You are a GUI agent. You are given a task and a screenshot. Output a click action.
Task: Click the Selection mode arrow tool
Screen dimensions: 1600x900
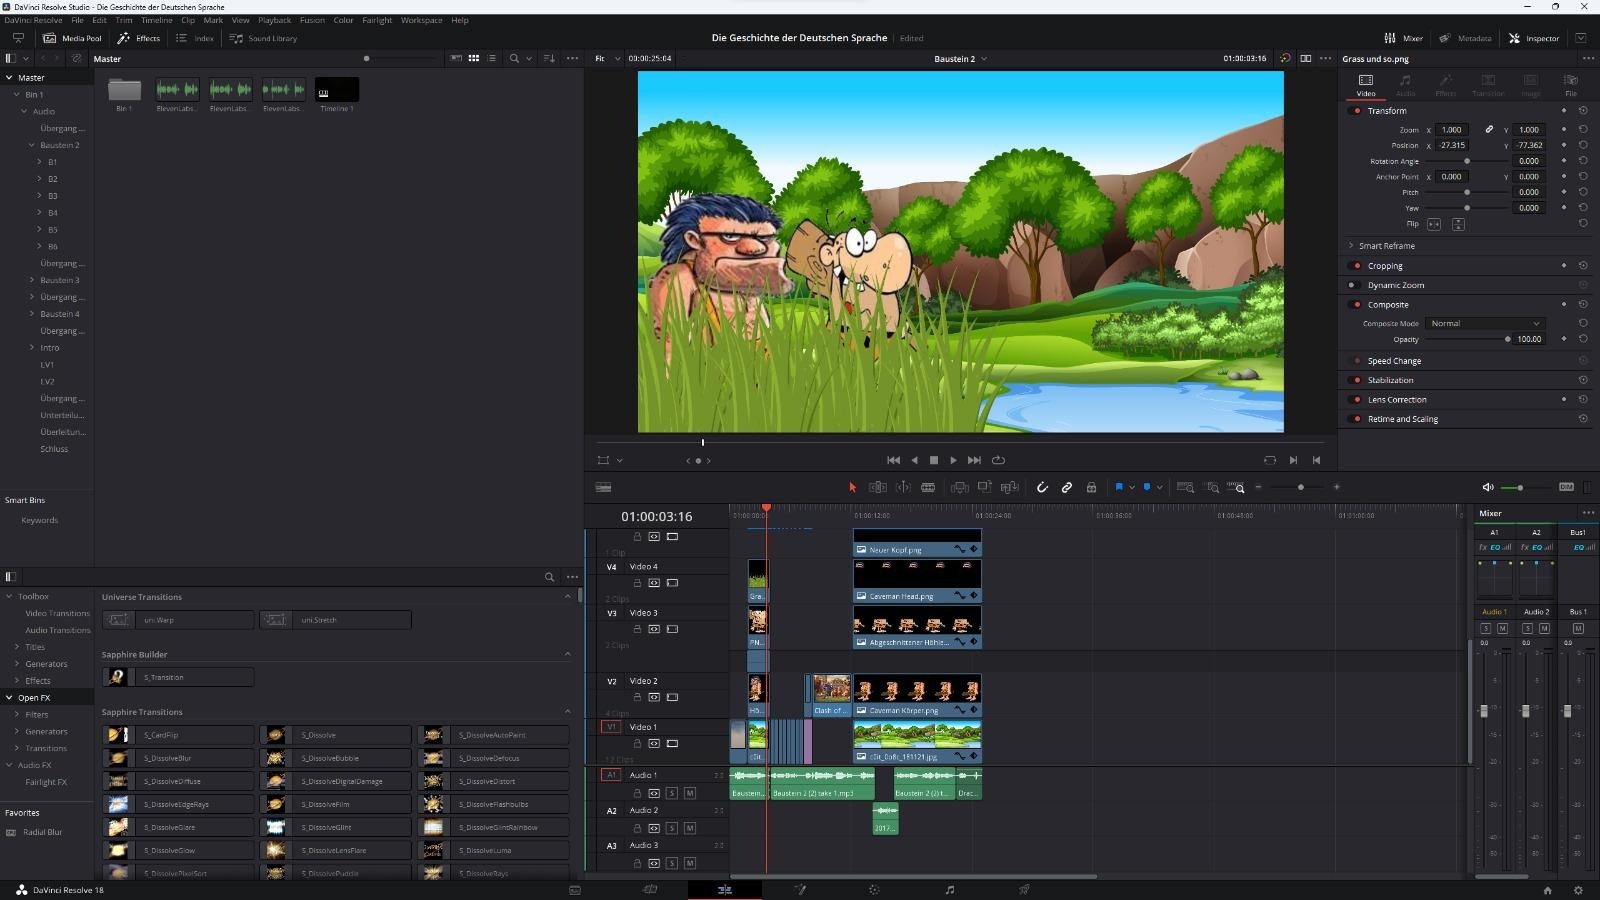(x=852, y=487)
